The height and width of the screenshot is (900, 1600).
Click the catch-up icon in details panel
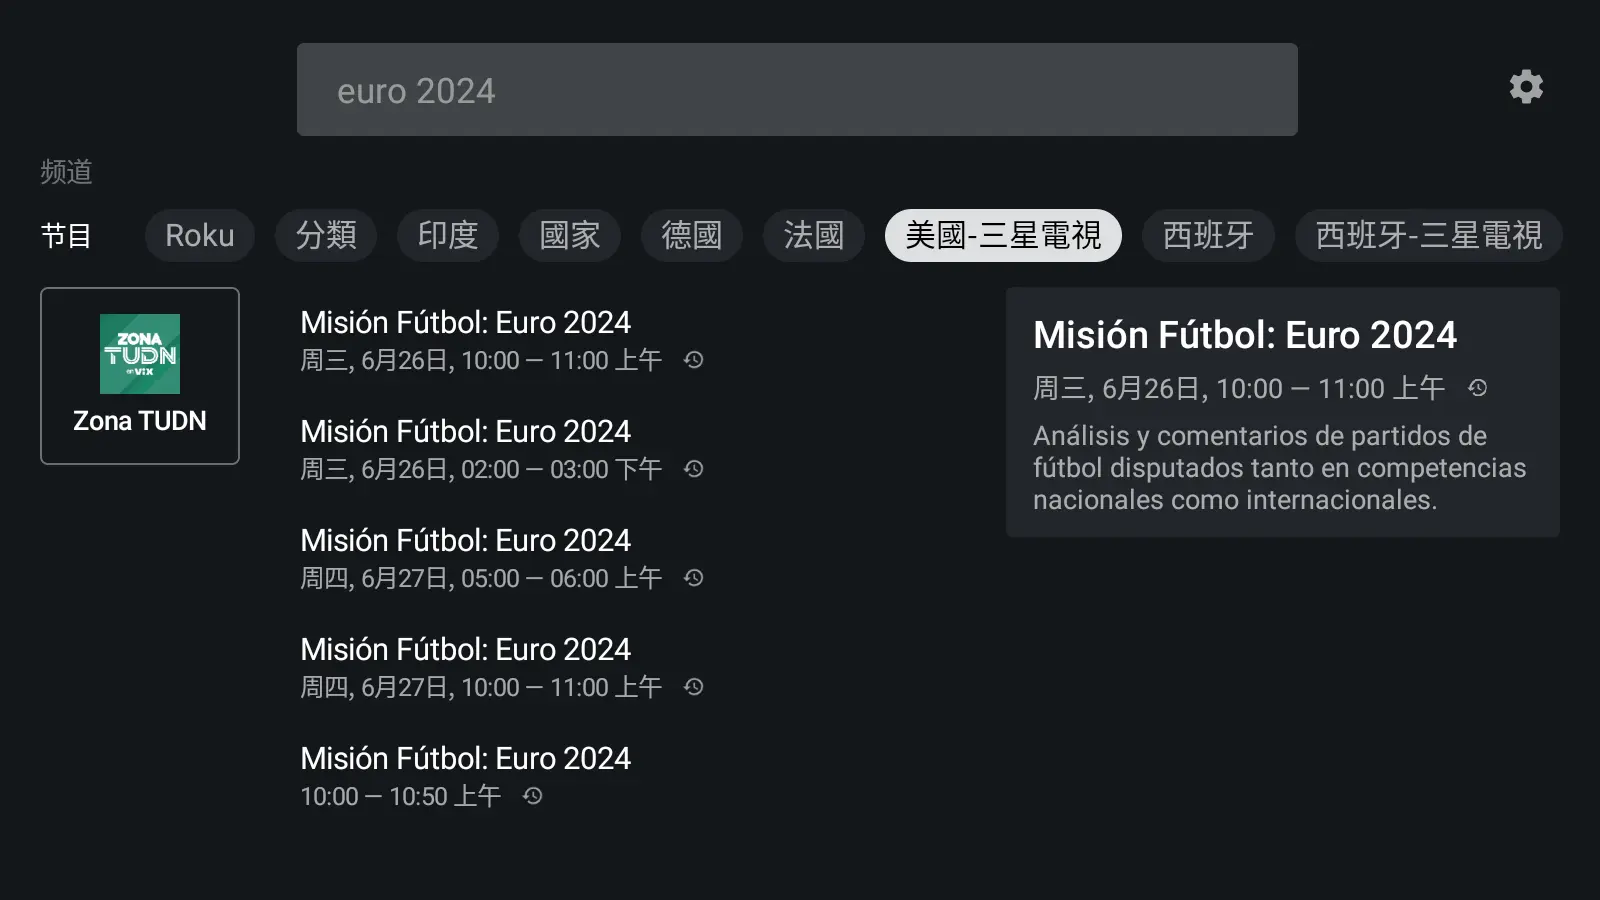point(1478,388)
